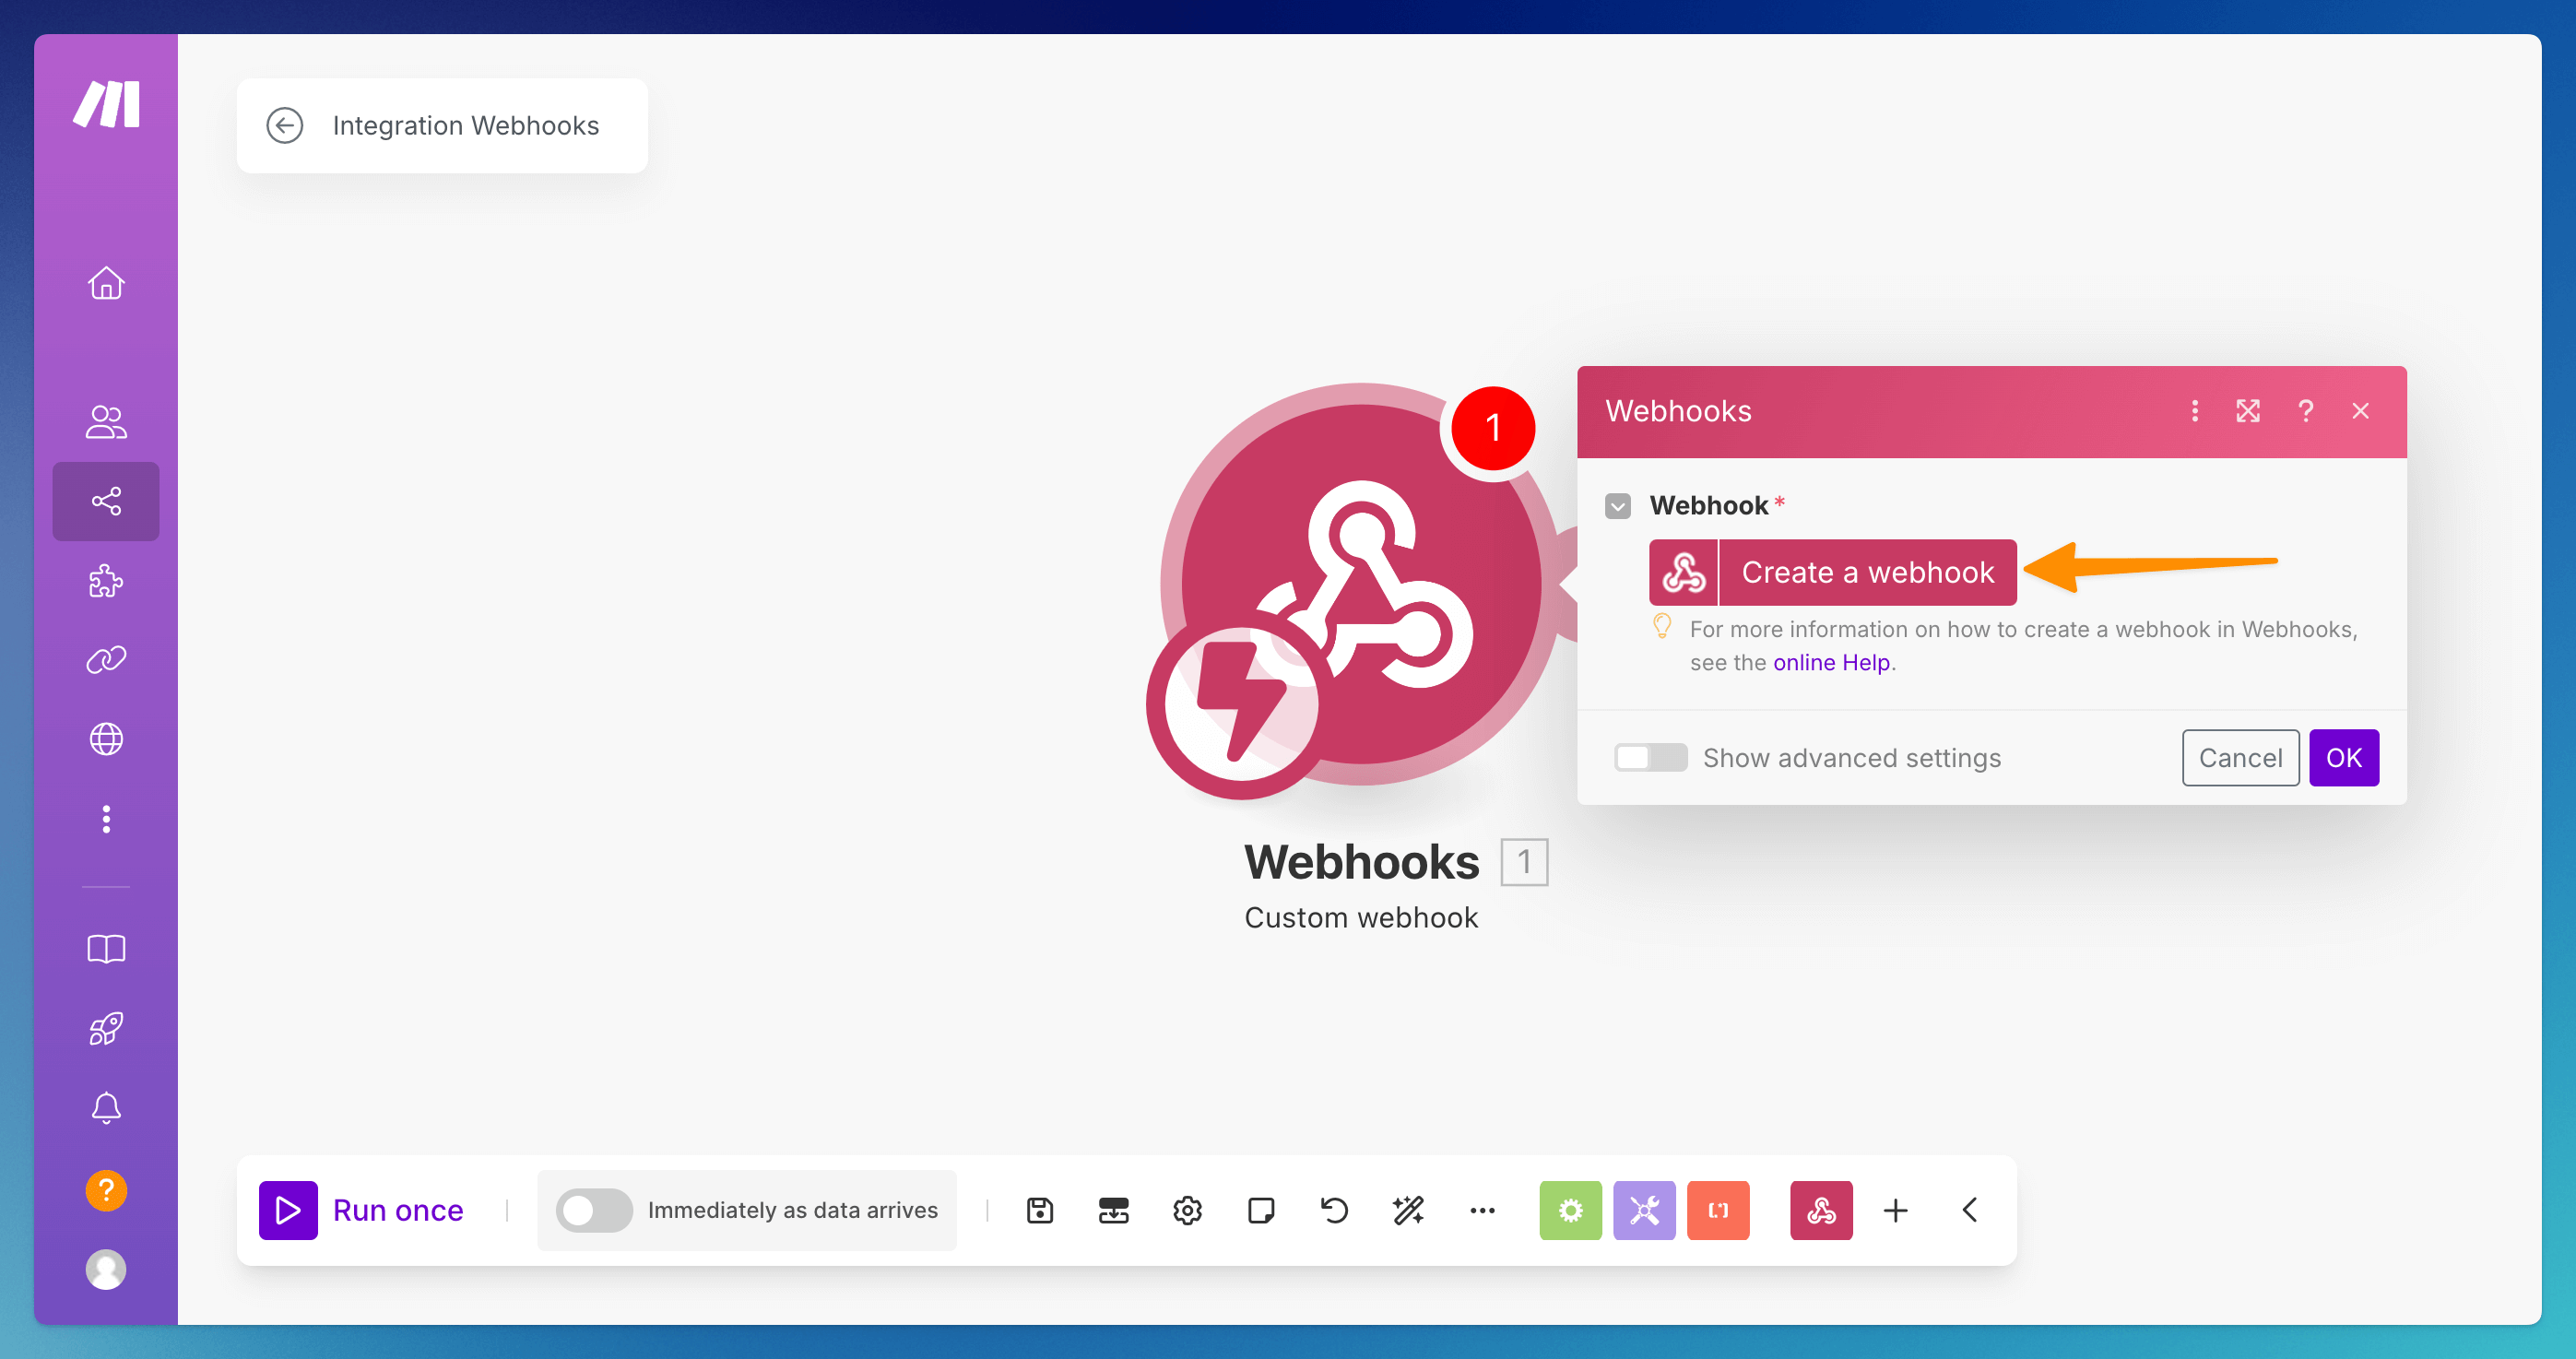Open Templates puzzle piece icon in sidebar
Image resolution: width=2576 pixels, height=1359 pixels.
(x=106, y=581)
